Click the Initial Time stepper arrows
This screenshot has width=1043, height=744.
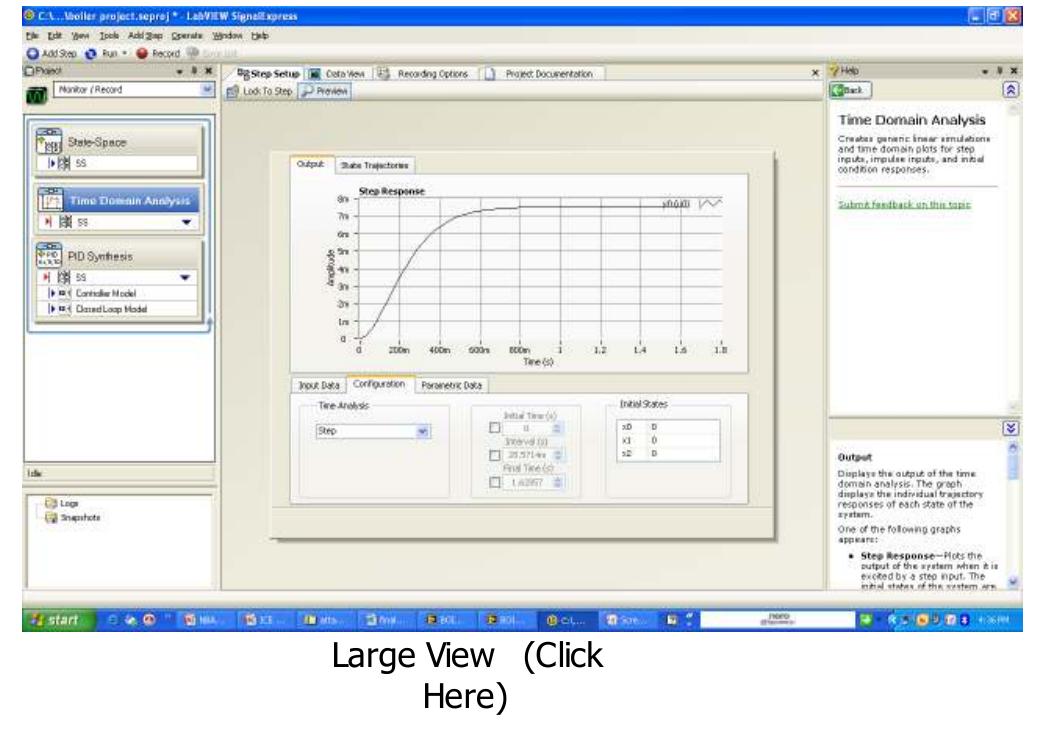557,429
